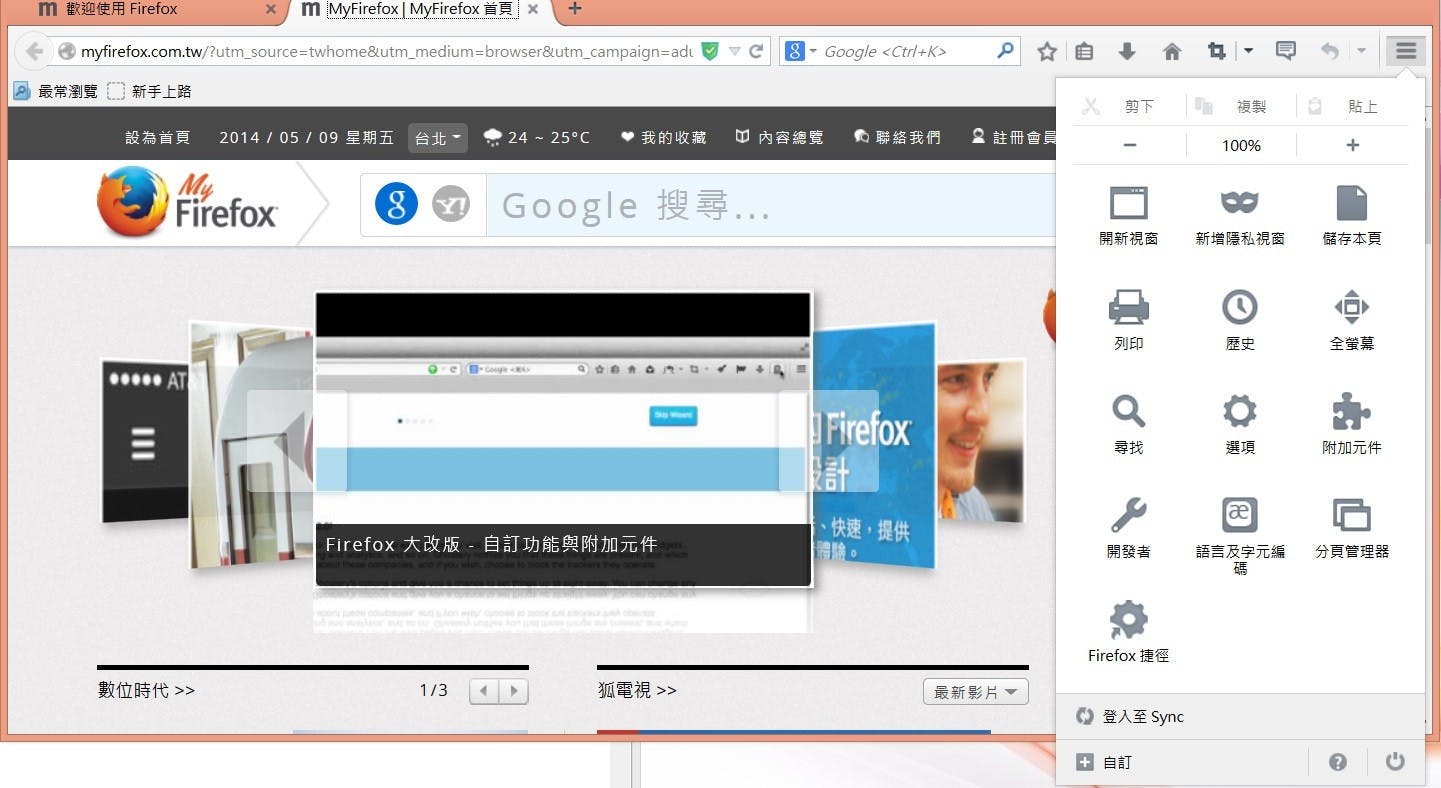Screen dimensions: 1441x788
Task: Open History (歷史) panel
Action: click(x=1240, y=320)
